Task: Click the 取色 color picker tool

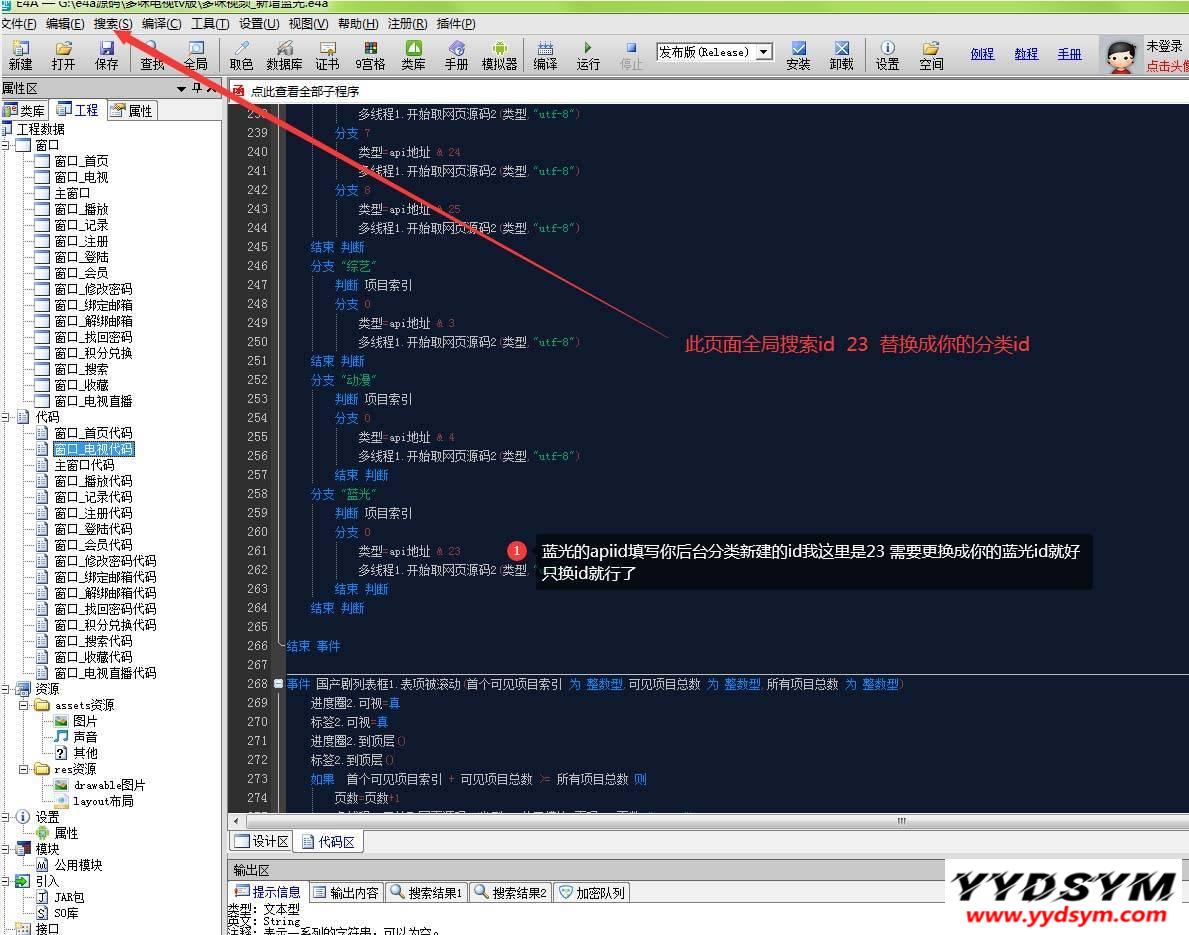Action: point(241,55)
